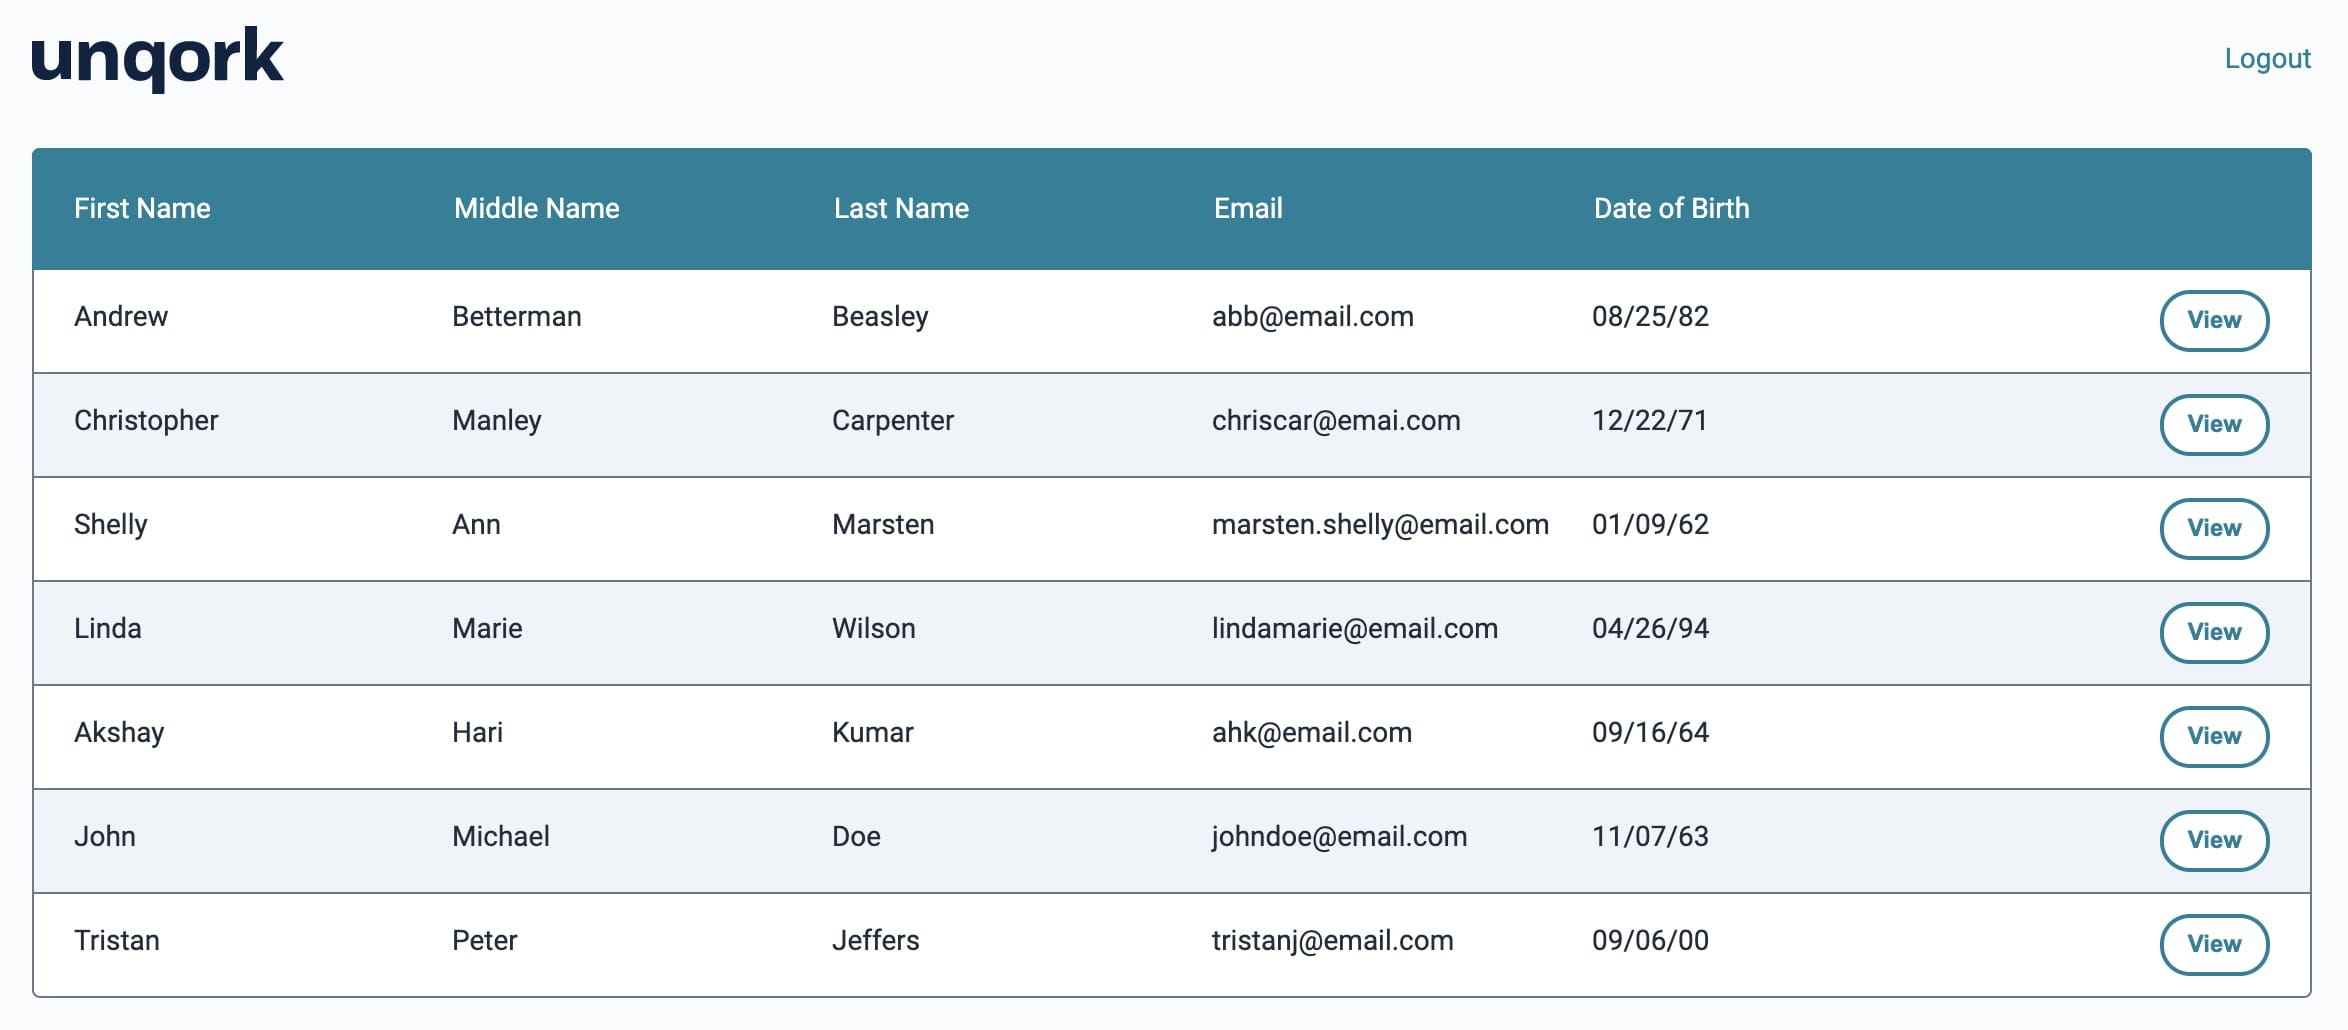The width and height of the screenshot is (2348, 1030).
Task: Click the unqork logo
Action: pyautogui.click(x=157, y=58)
